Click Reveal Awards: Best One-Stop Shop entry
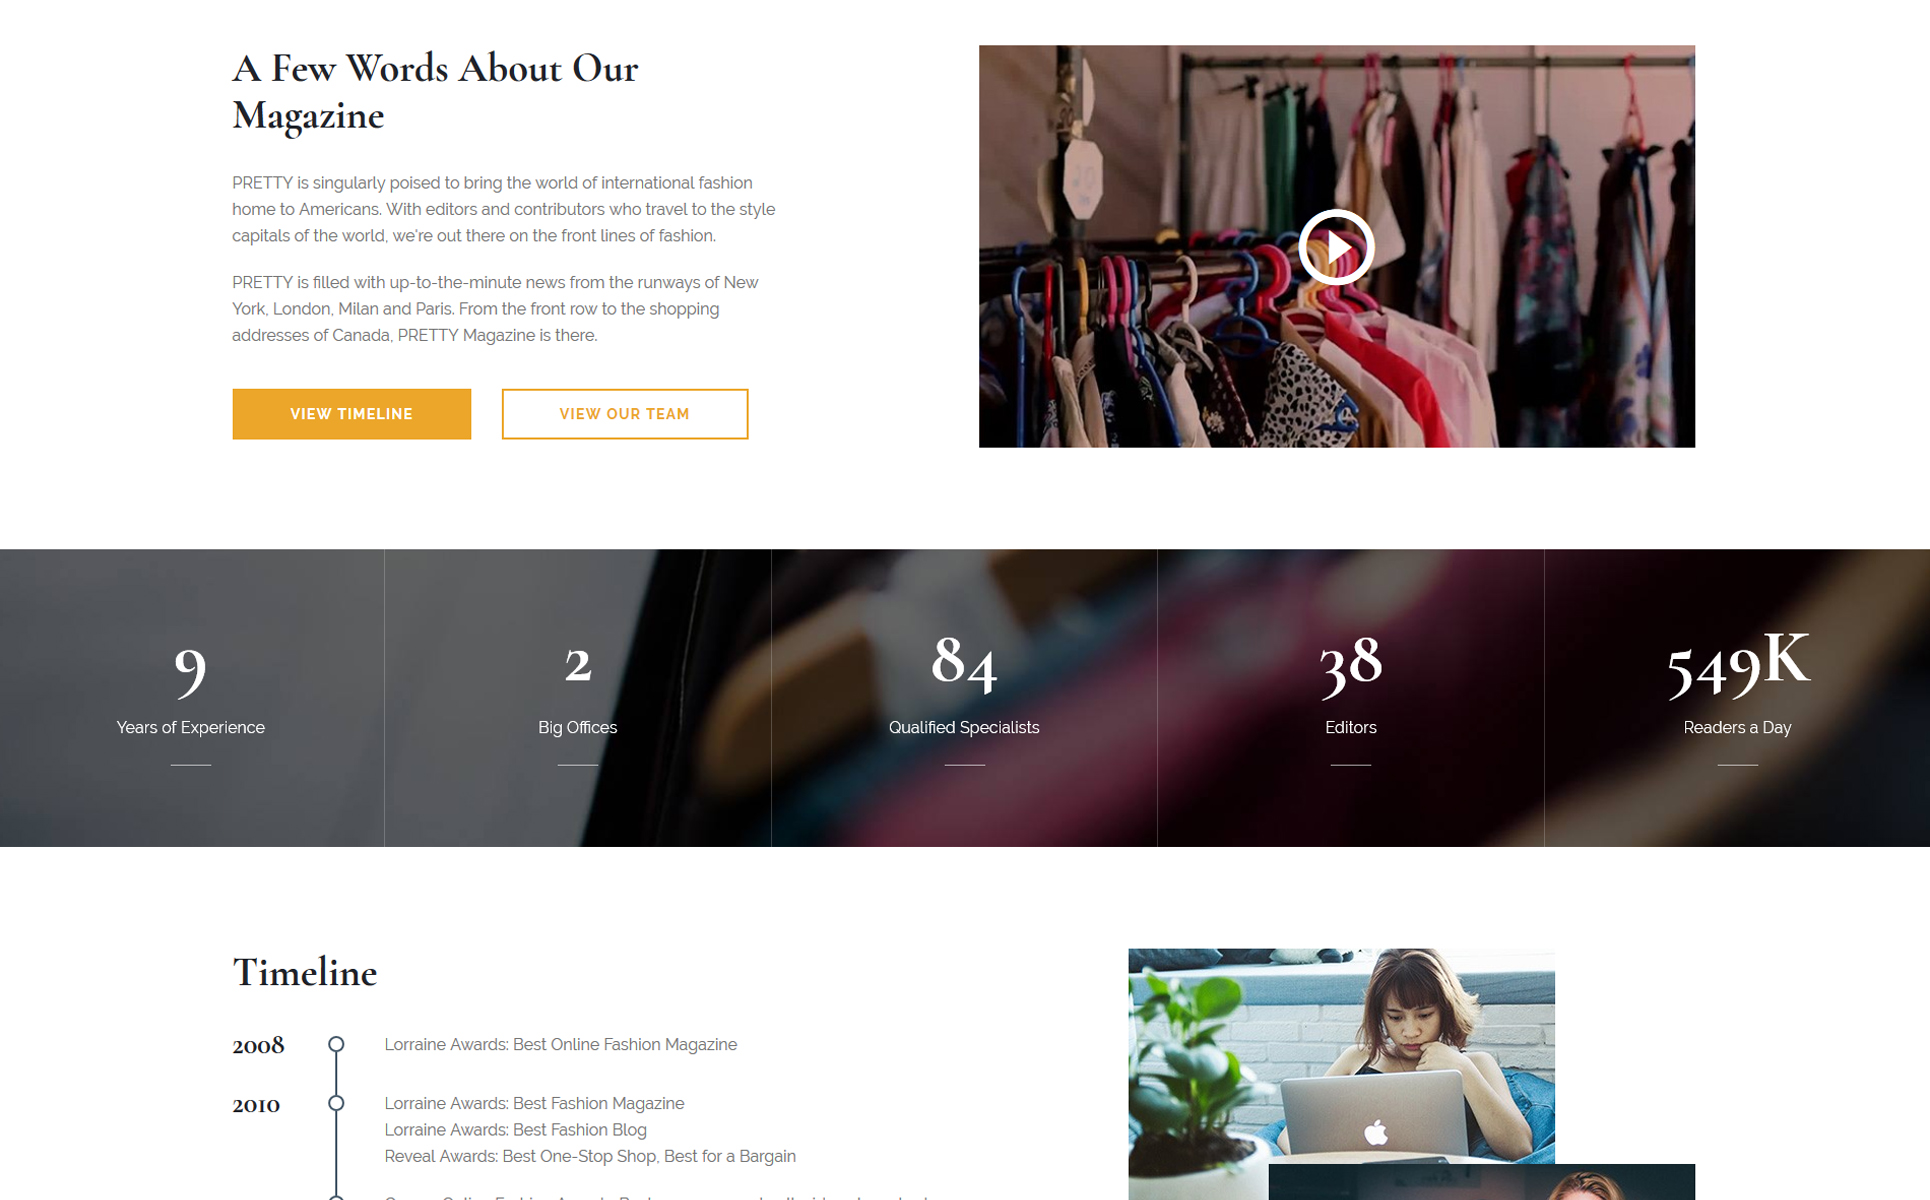This screenshot has height=1200, width=1930. click(x=590, y=1156)
